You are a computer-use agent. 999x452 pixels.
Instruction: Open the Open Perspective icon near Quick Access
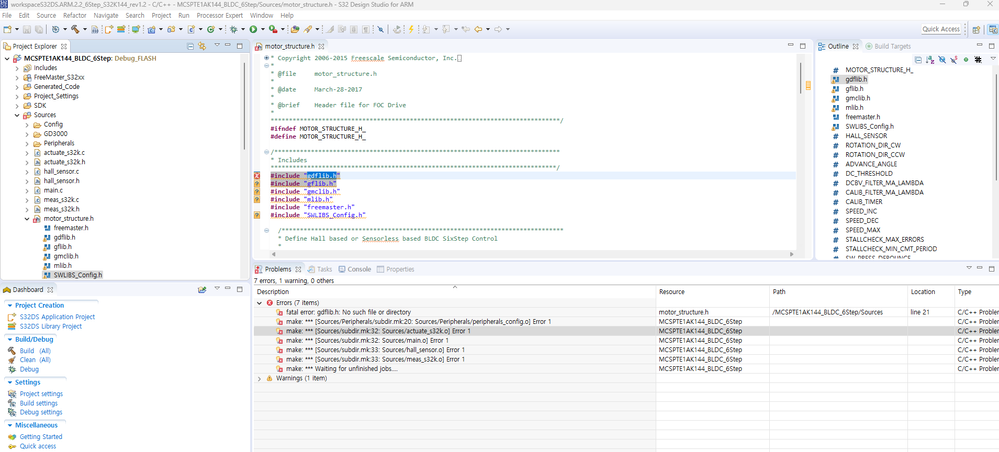pos(974,29)
